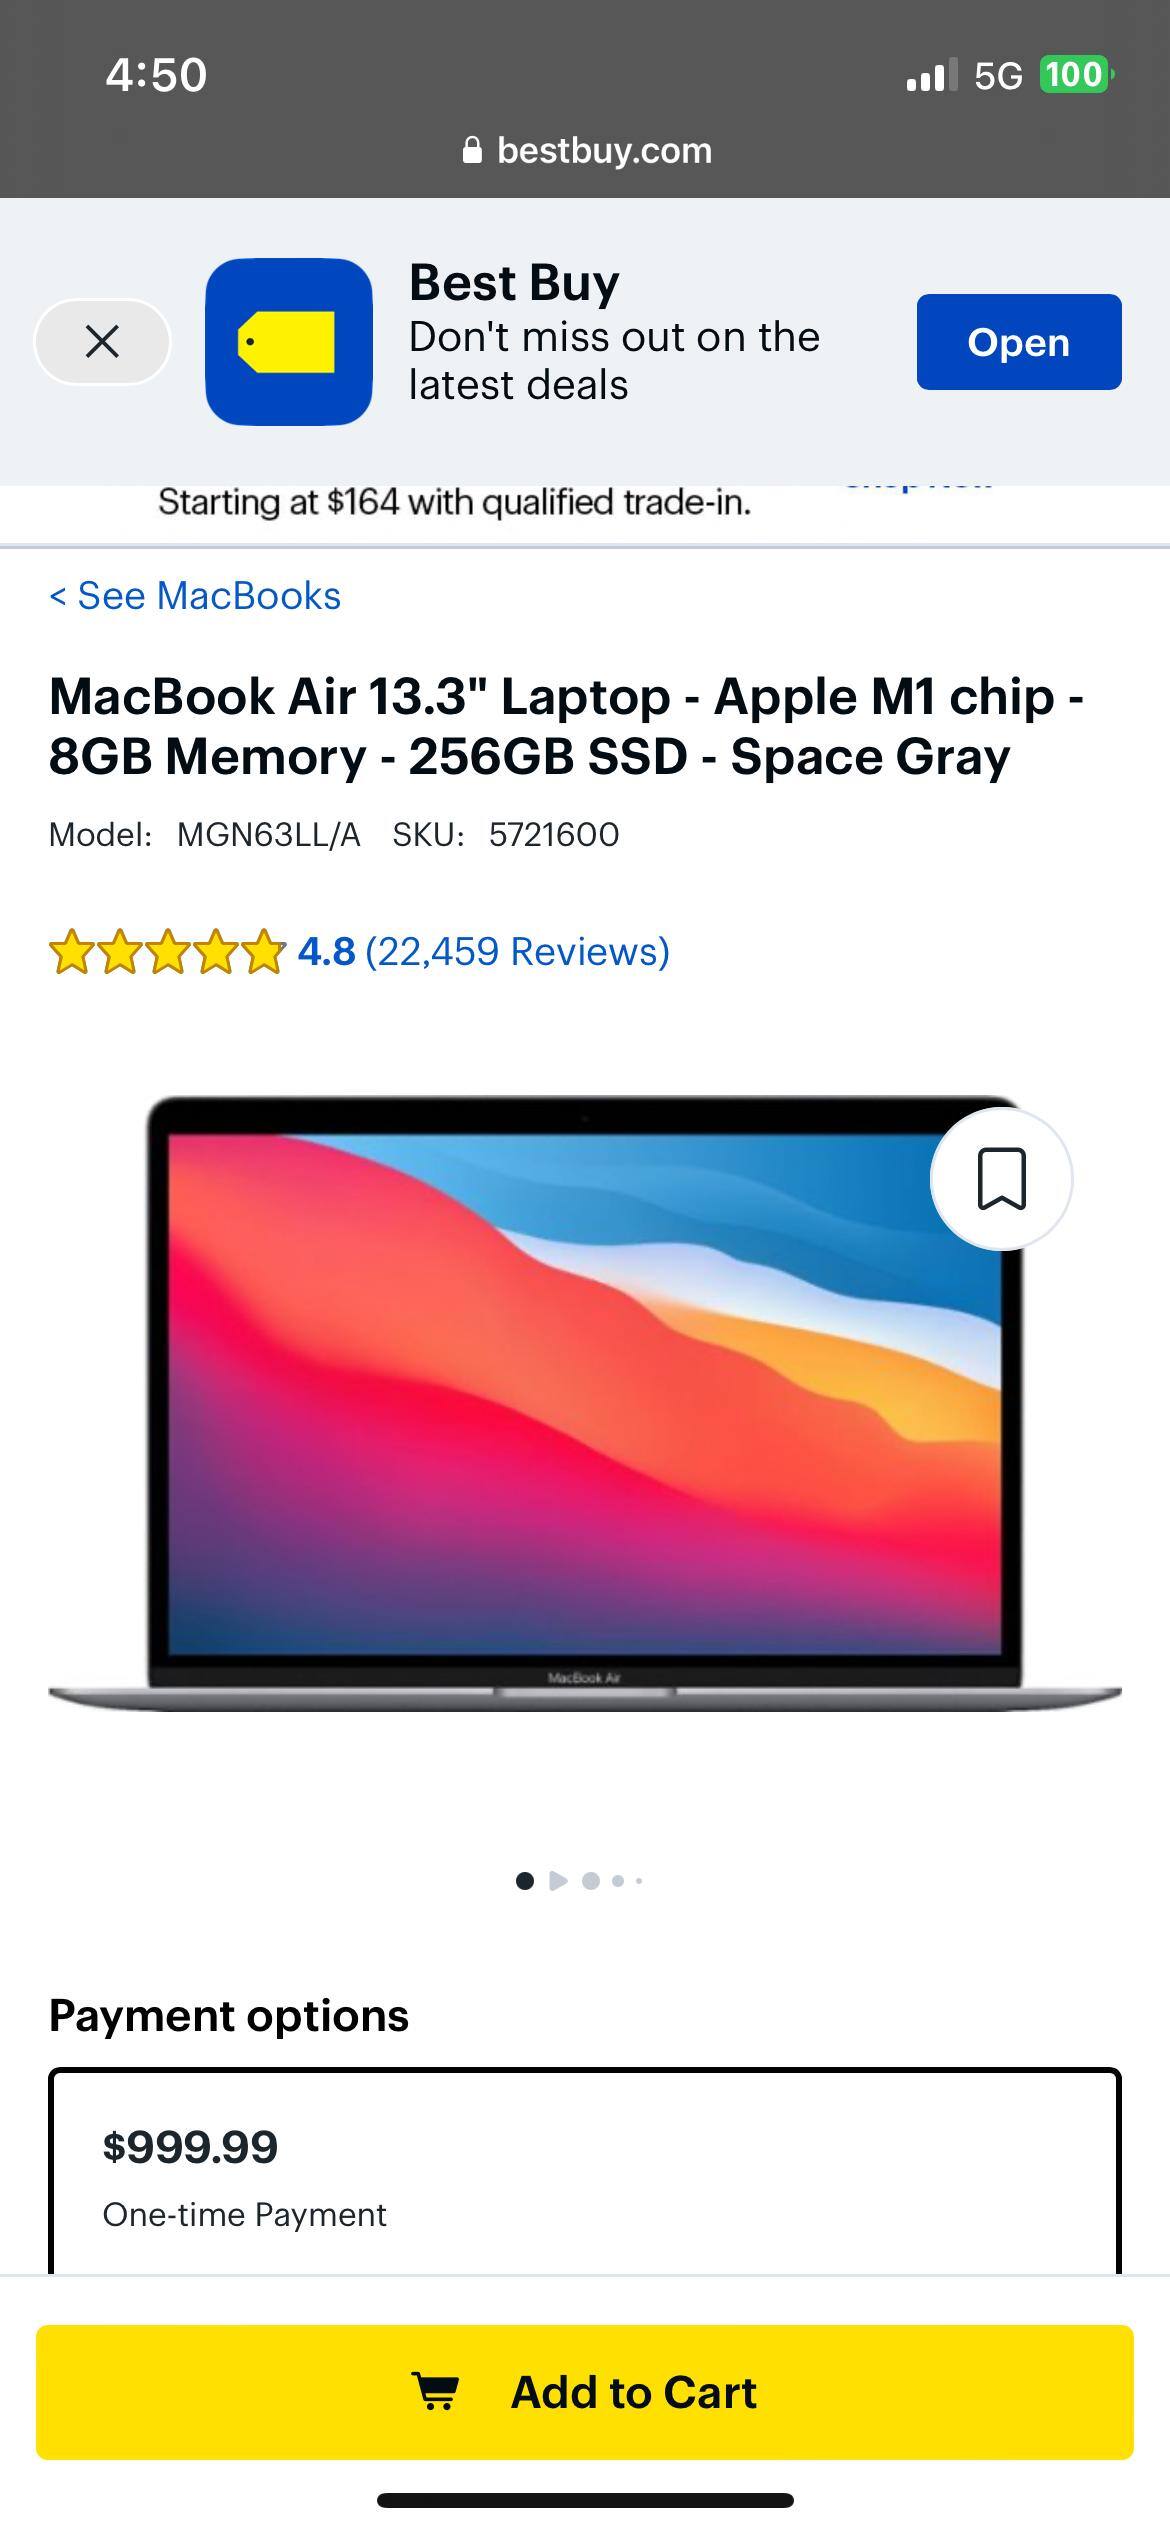
Task: Play the product video via the carousel triangle
Action: [x=559, y=1881]
